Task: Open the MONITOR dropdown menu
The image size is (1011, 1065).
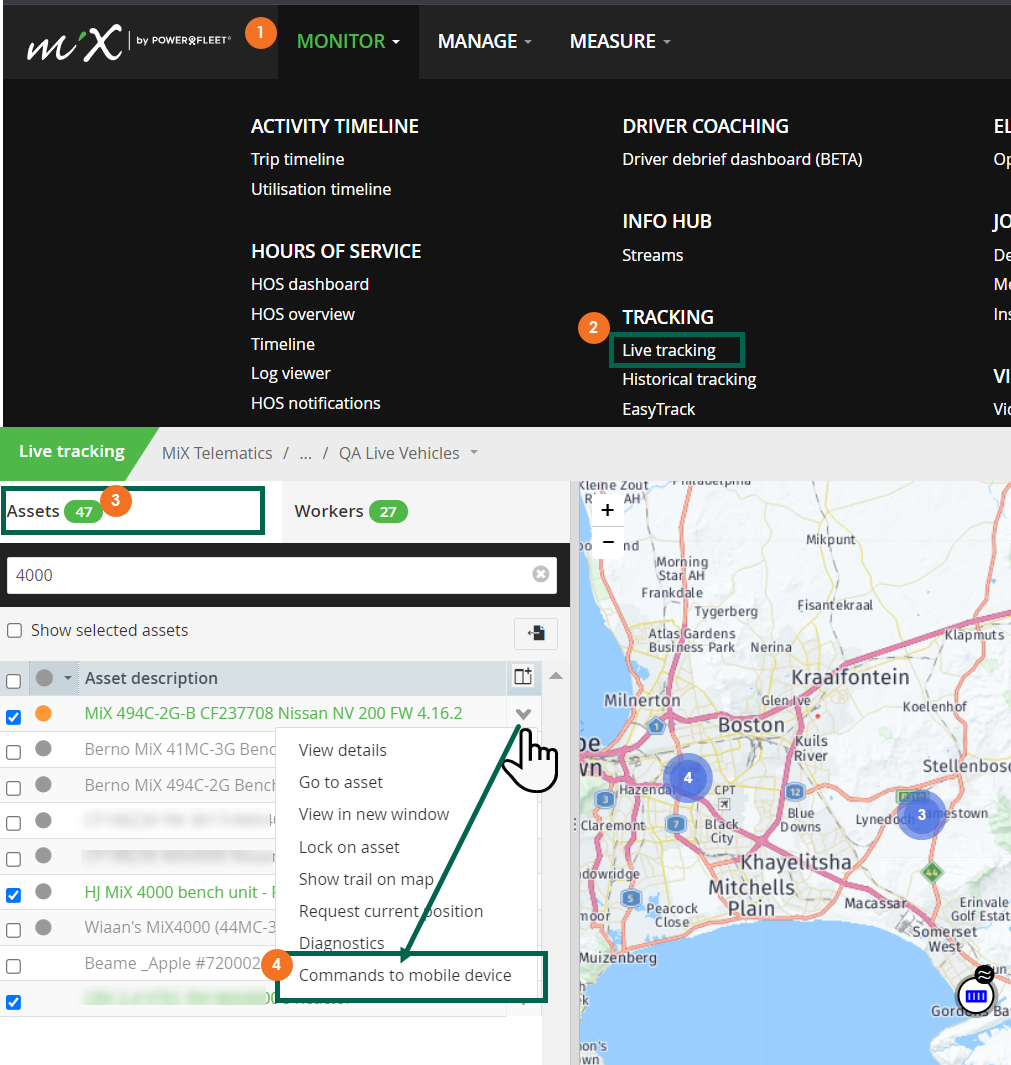Action: pyautogui.click(x=348, y=41)
